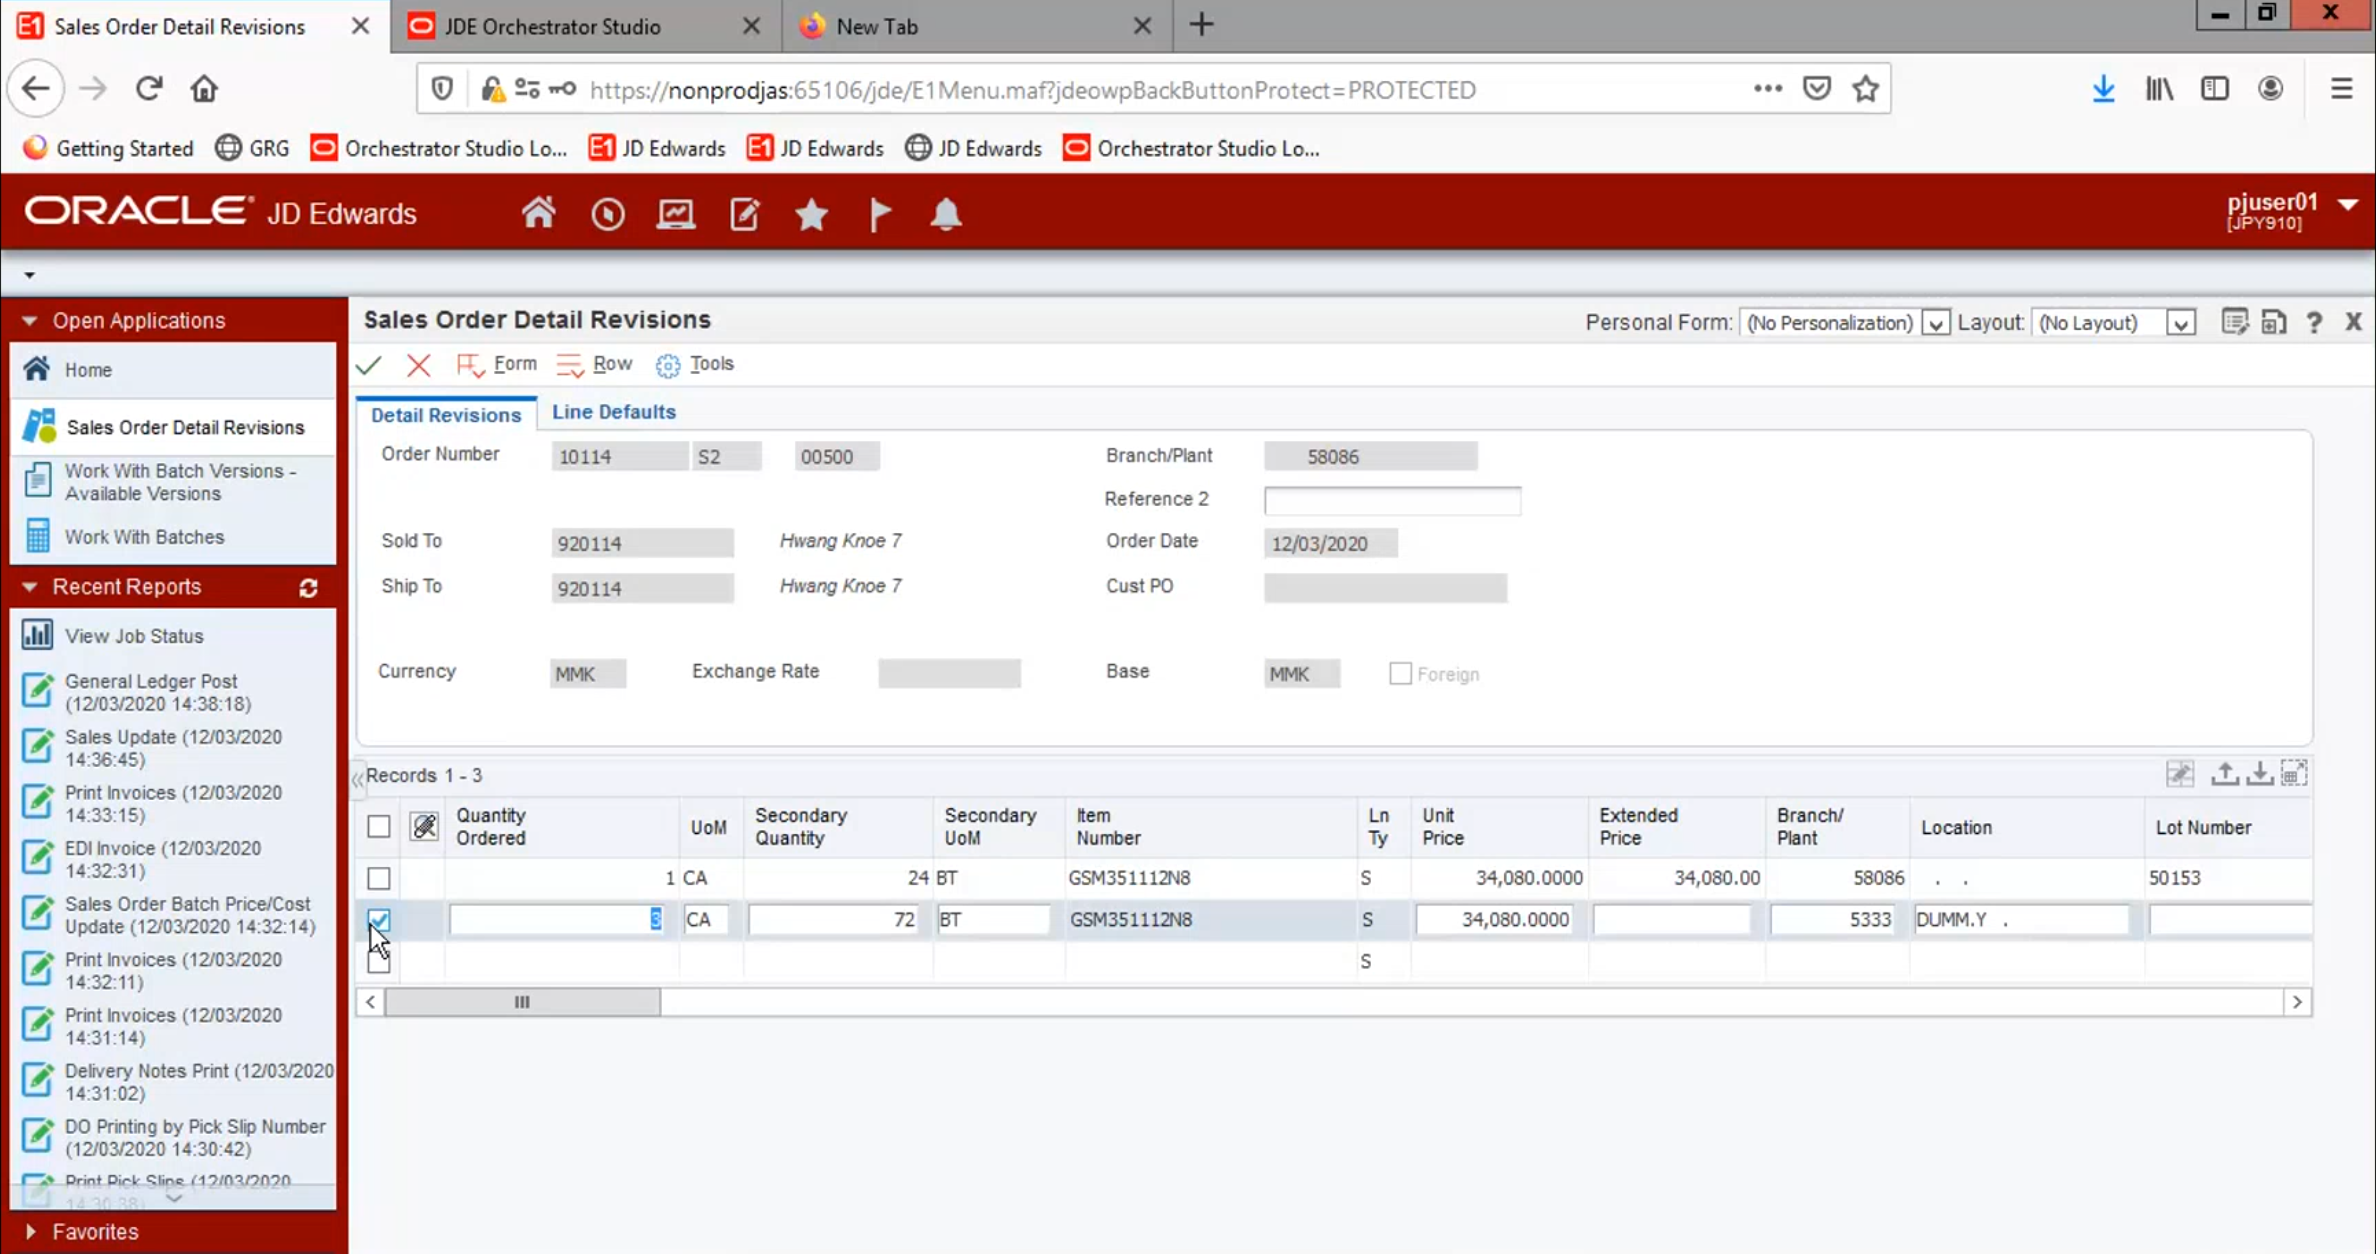This screenshot has height=1254, width=2376.
Task: Click the red Cancel X icon
Action: [x=418, y=365]
